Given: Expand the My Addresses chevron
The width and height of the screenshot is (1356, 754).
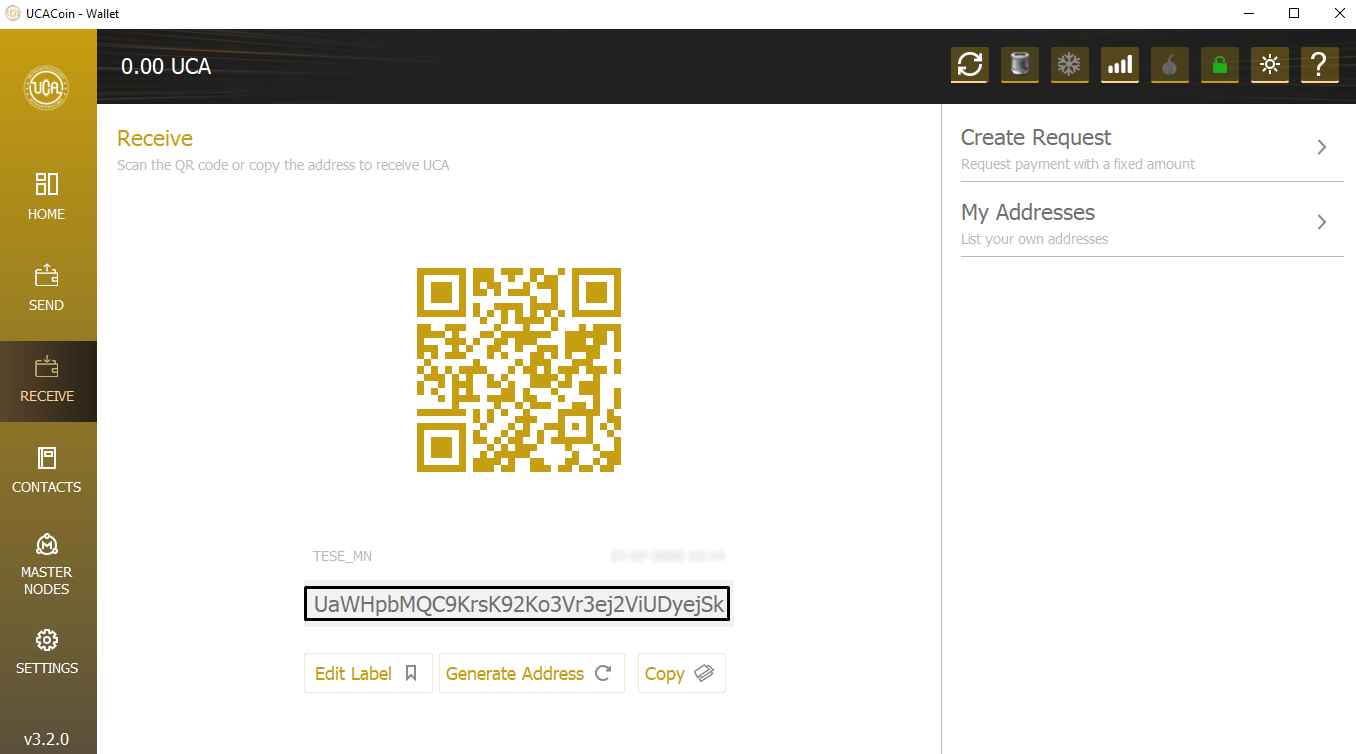Looking at the screenshot, I should tap(1322, 222).
